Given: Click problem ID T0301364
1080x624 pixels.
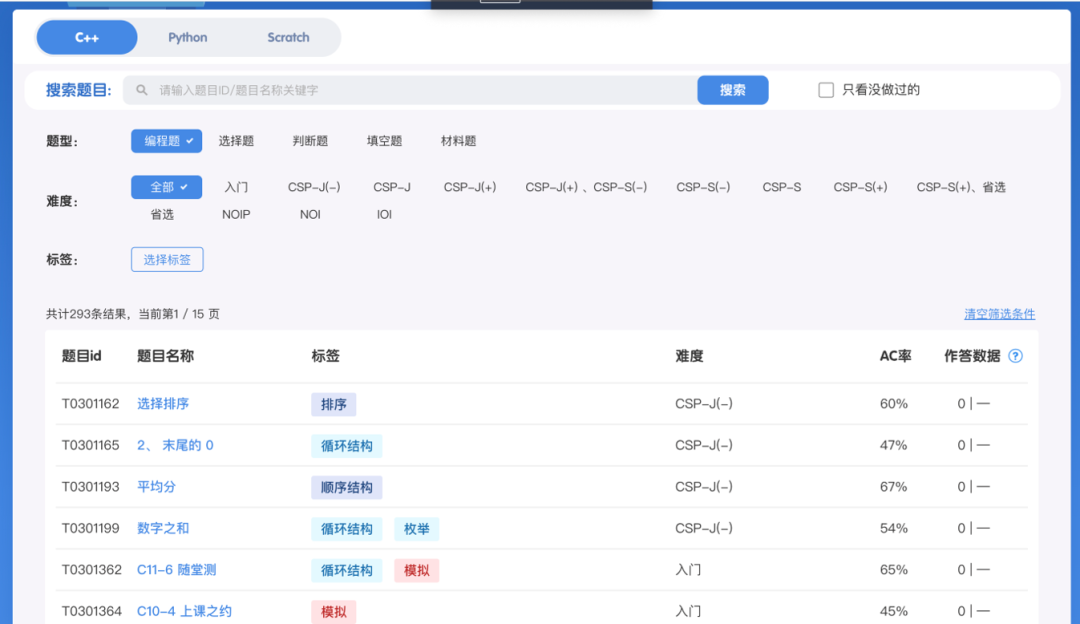Looking at the screenshot, I should [91, 611].
